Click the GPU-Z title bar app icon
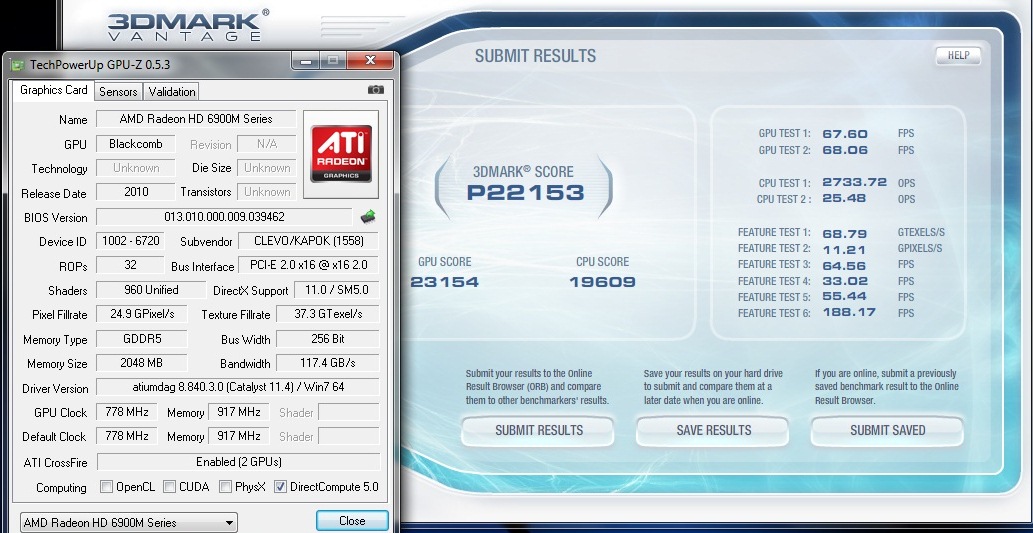This screenshot has width=1033, height=533. (18, 65)
